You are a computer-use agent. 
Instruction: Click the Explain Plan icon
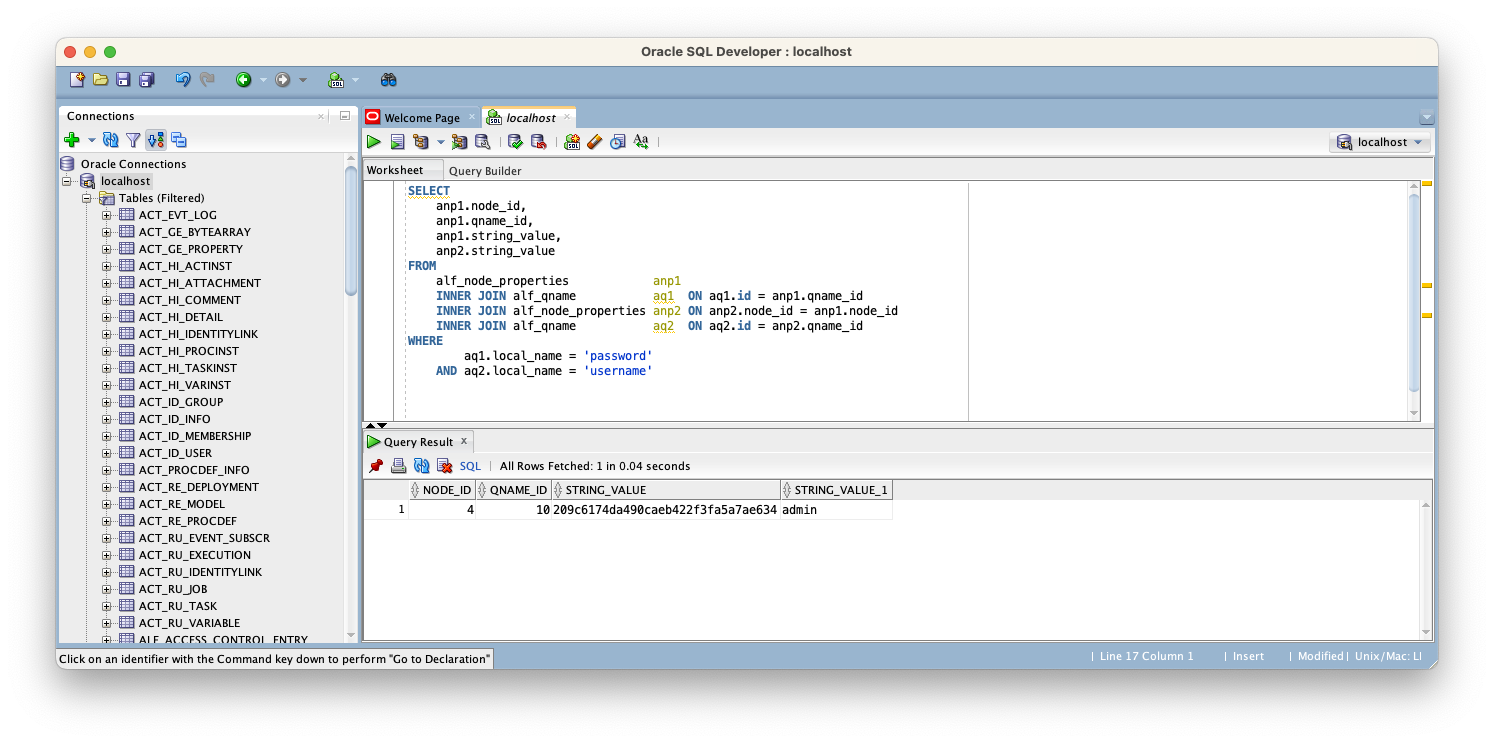point(421,142)
